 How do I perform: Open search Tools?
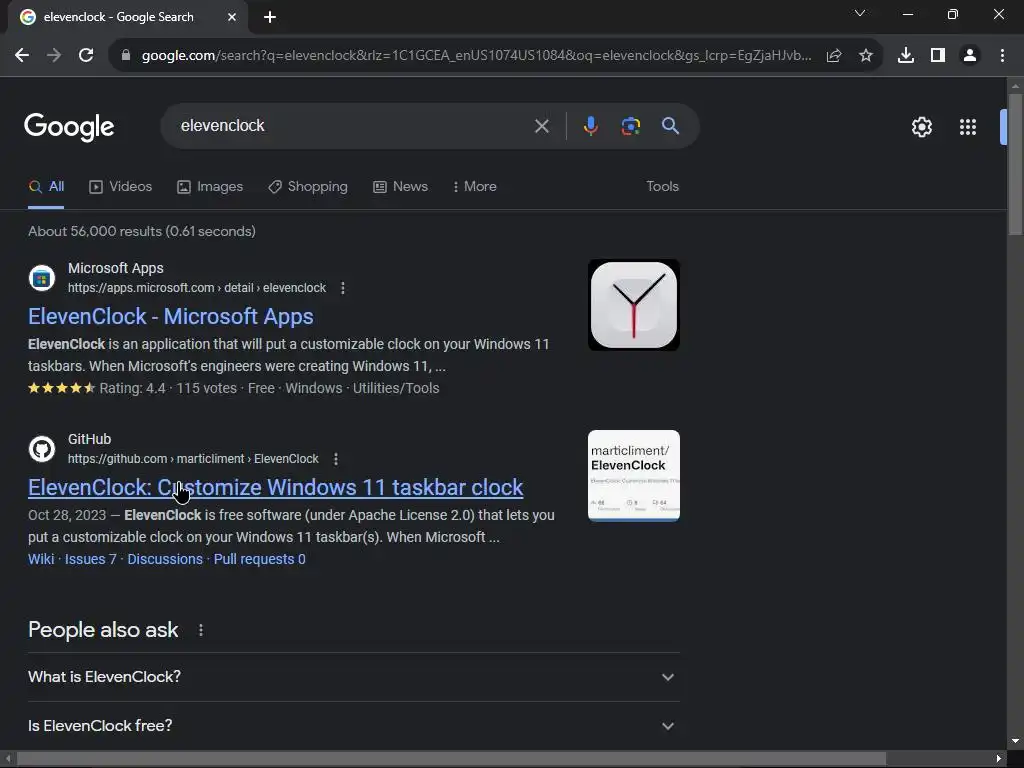662,187
